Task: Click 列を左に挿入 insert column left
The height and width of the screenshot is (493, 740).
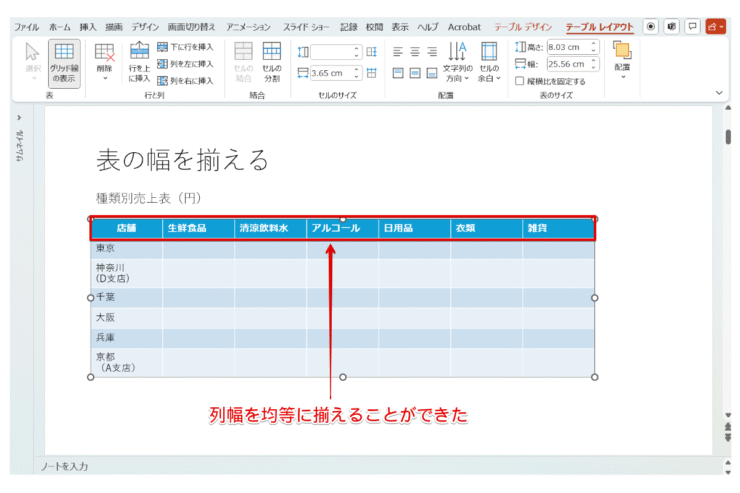Action: pos(185,64)
